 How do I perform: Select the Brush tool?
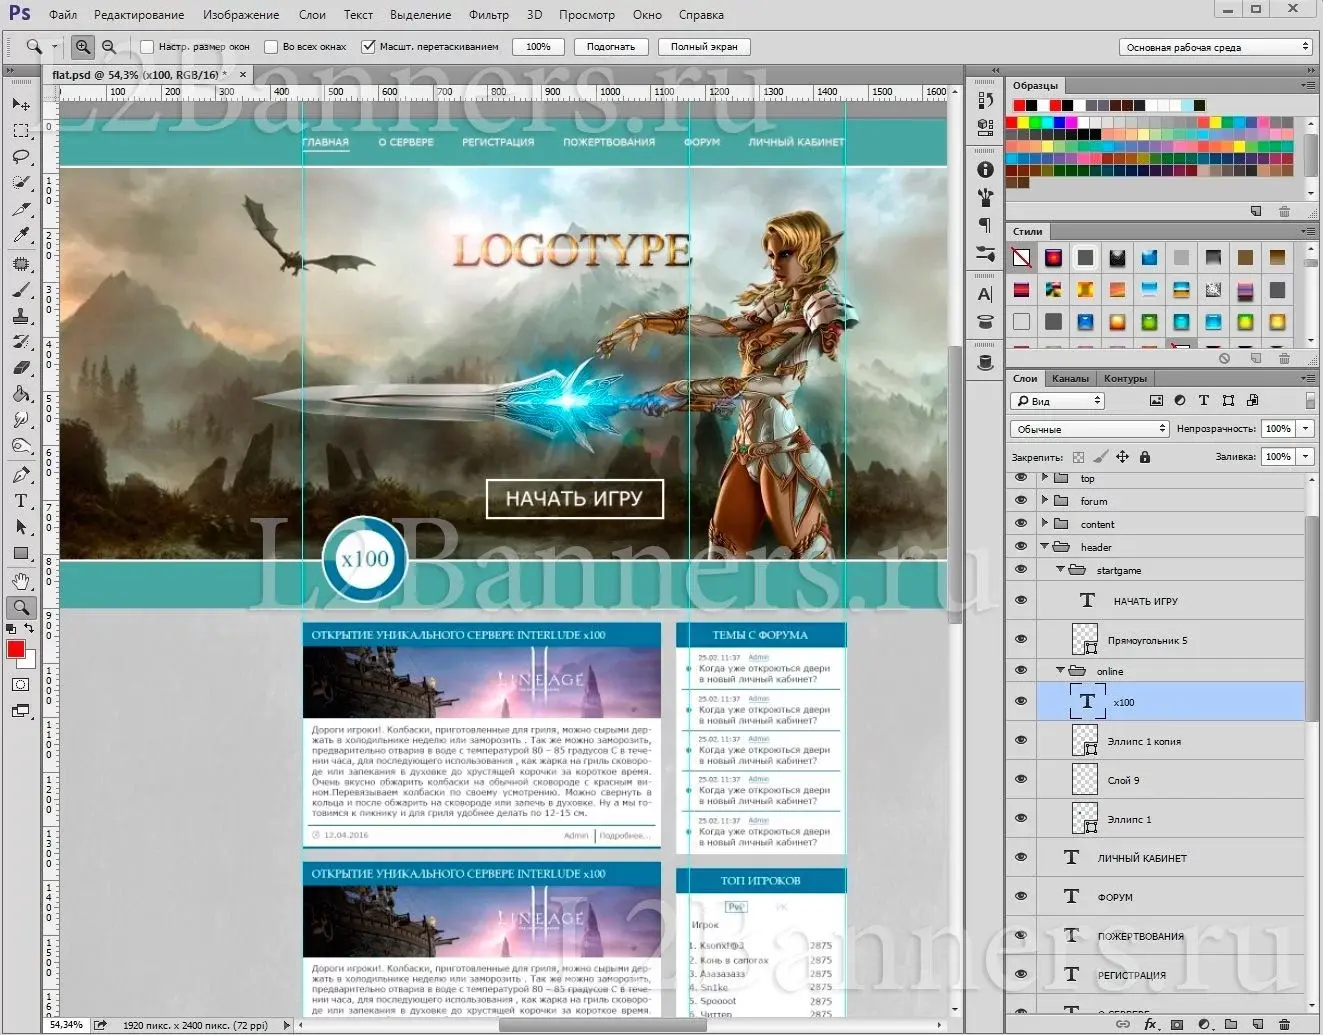(21, 289)
